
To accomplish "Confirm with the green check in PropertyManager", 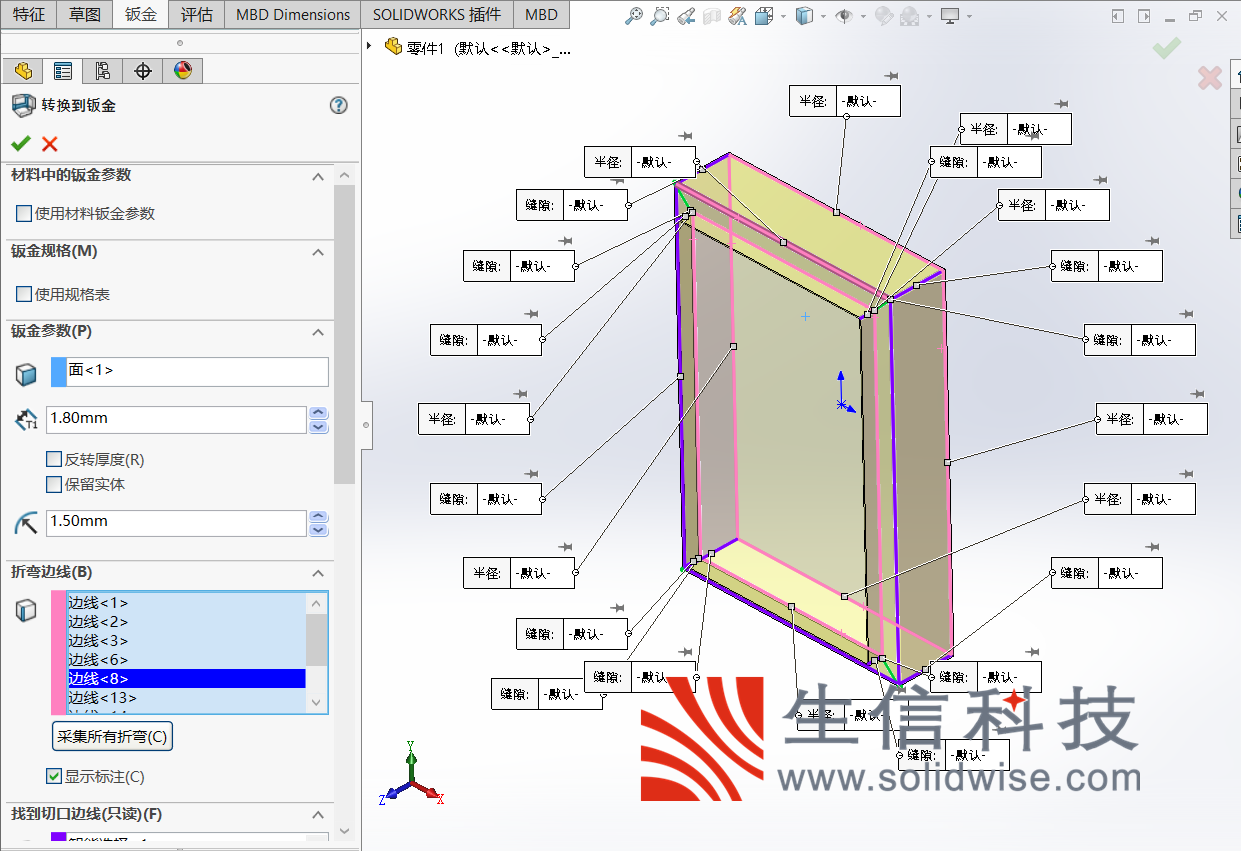I will [21, 143].
